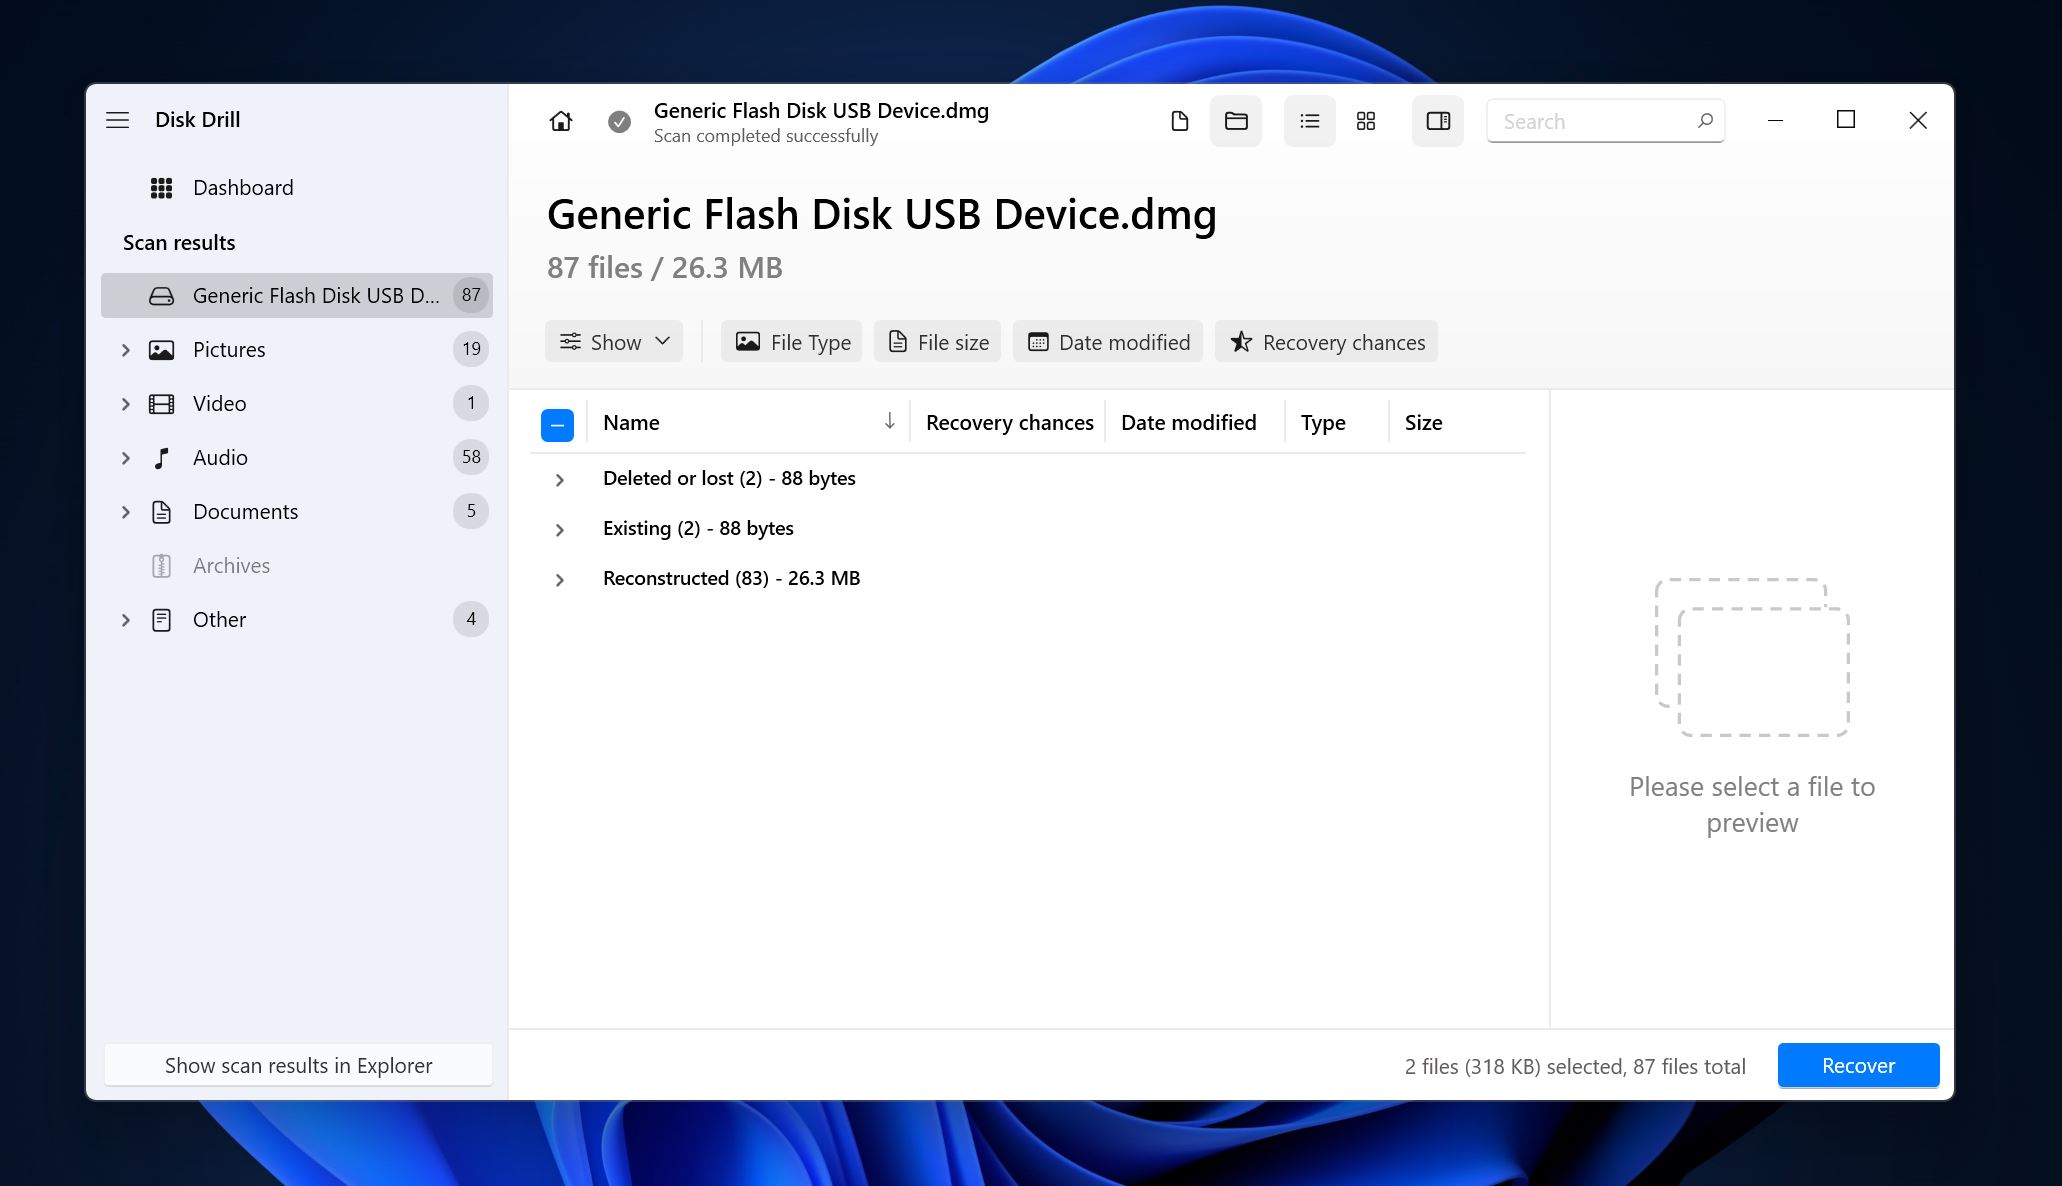Click the new file icon in toolbar

1178,120
